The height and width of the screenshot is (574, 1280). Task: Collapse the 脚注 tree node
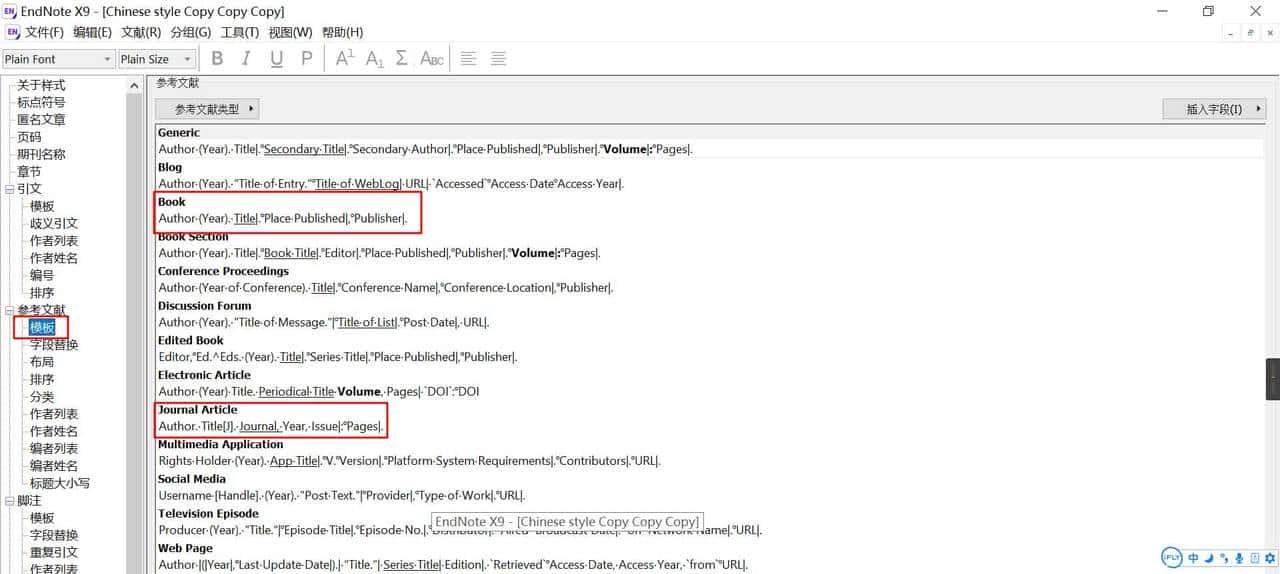[x=10, y=501]
